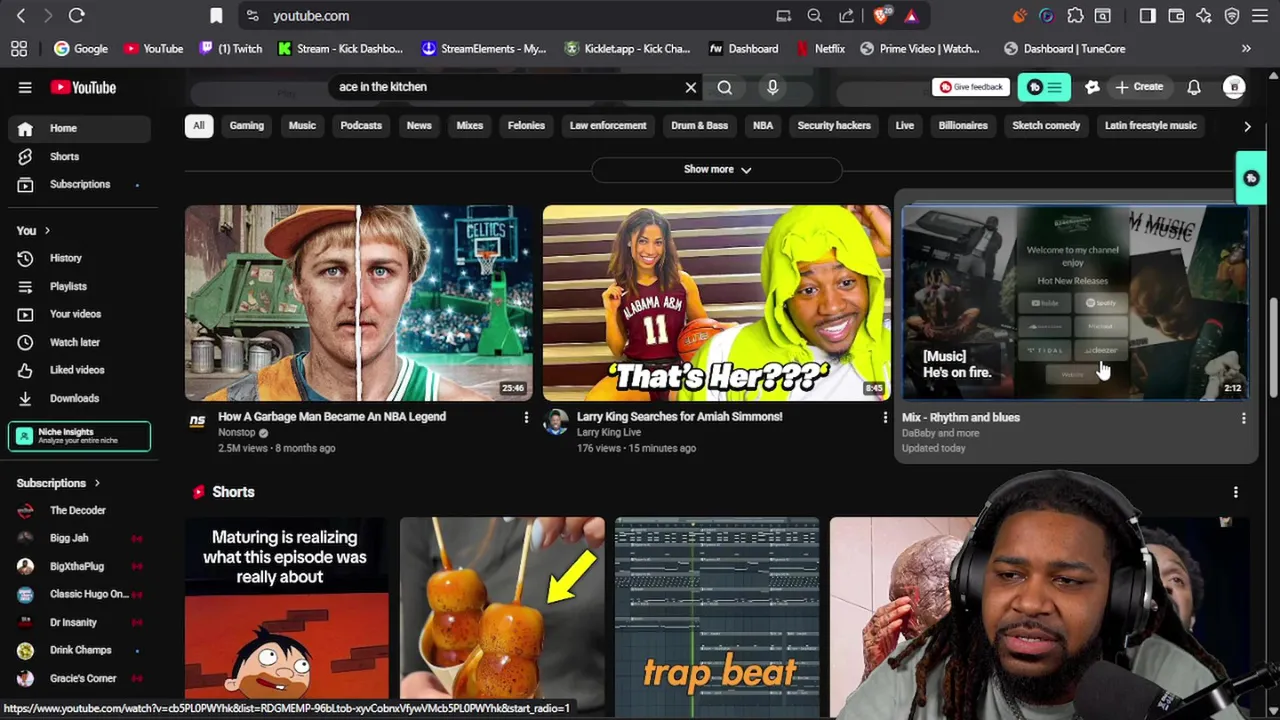
Task: Start voice search with microphone
Action: click(772, 87)
